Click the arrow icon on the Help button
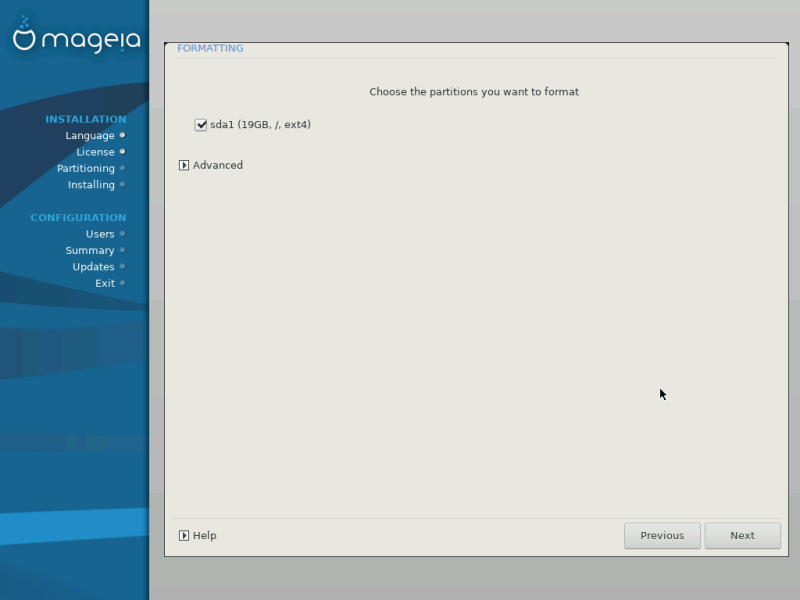 [x=185, y=535]
